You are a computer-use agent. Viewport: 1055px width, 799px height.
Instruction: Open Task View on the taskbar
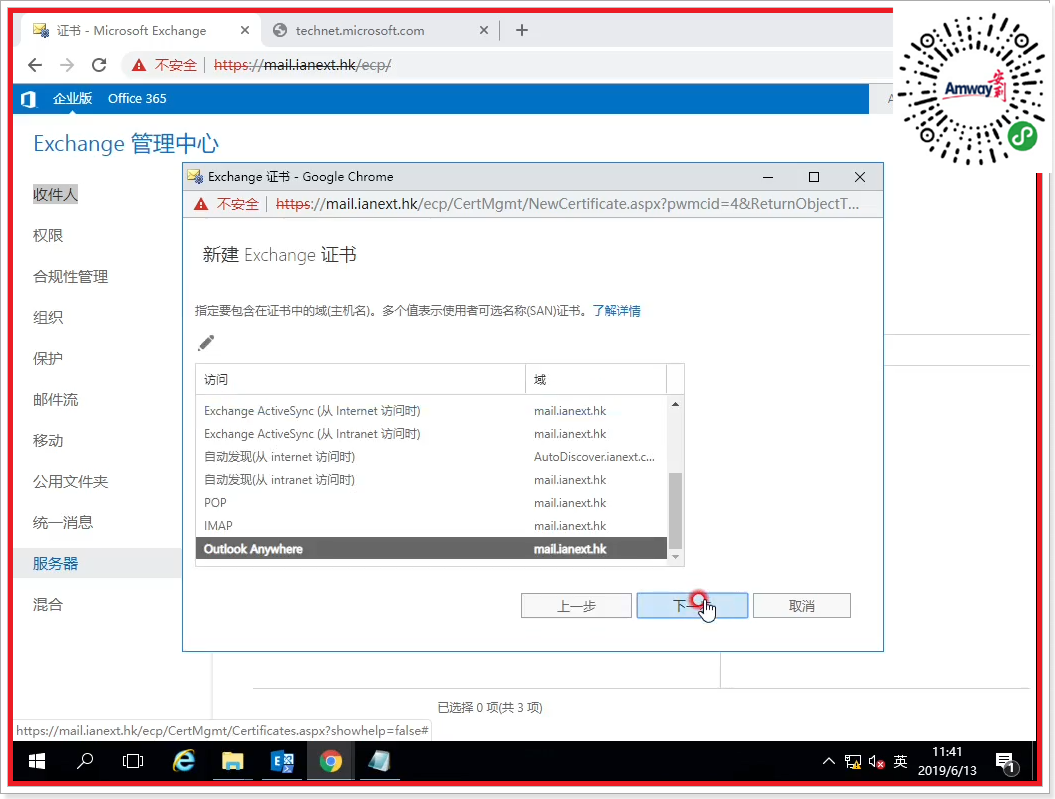[x=133, y=761]
